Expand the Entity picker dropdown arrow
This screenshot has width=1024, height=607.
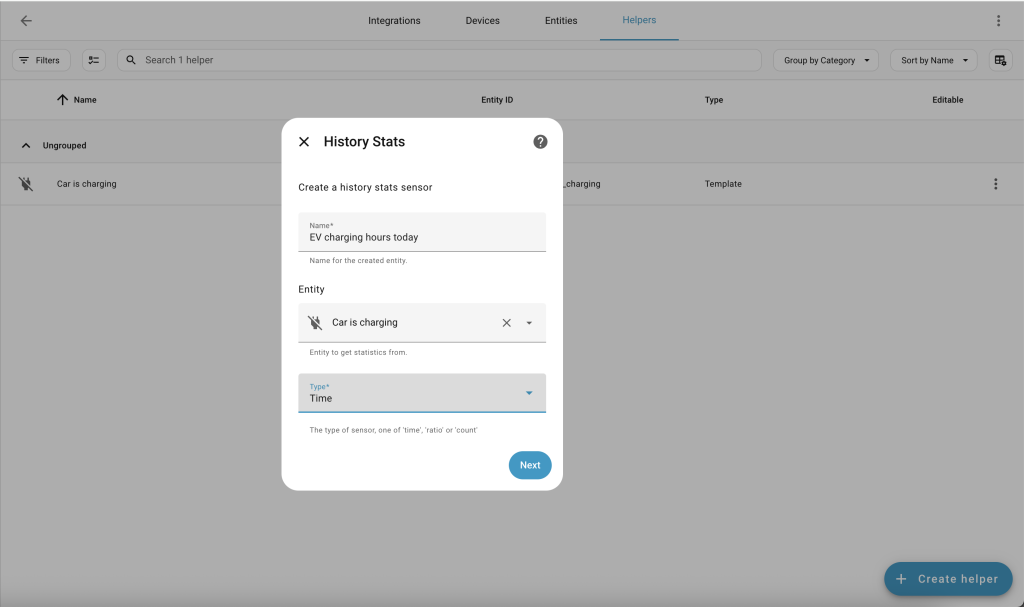(x=529, y=323)
